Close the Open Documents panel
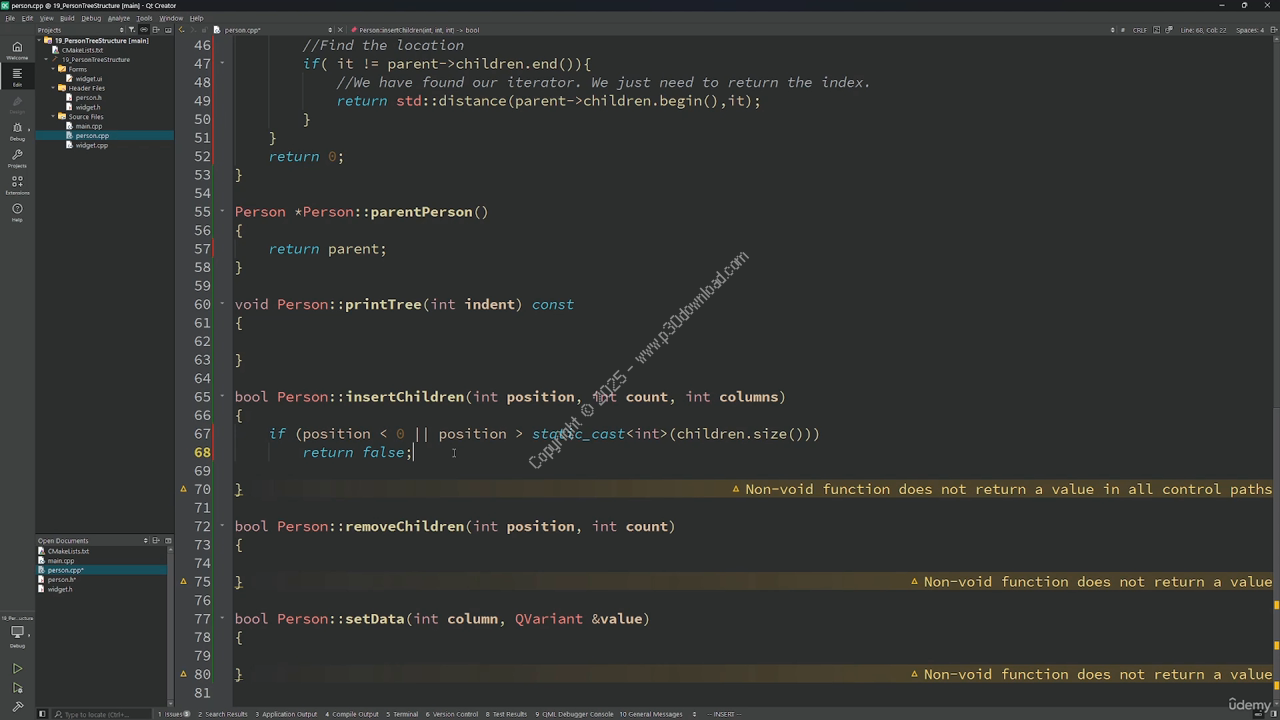1280x720 pixels. coord(168,541)
